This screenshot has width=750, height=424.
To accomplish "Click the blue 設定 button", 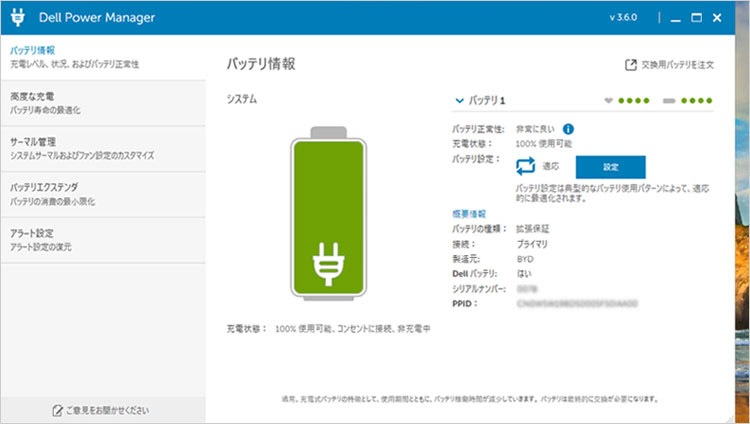I will click(610, 167).
